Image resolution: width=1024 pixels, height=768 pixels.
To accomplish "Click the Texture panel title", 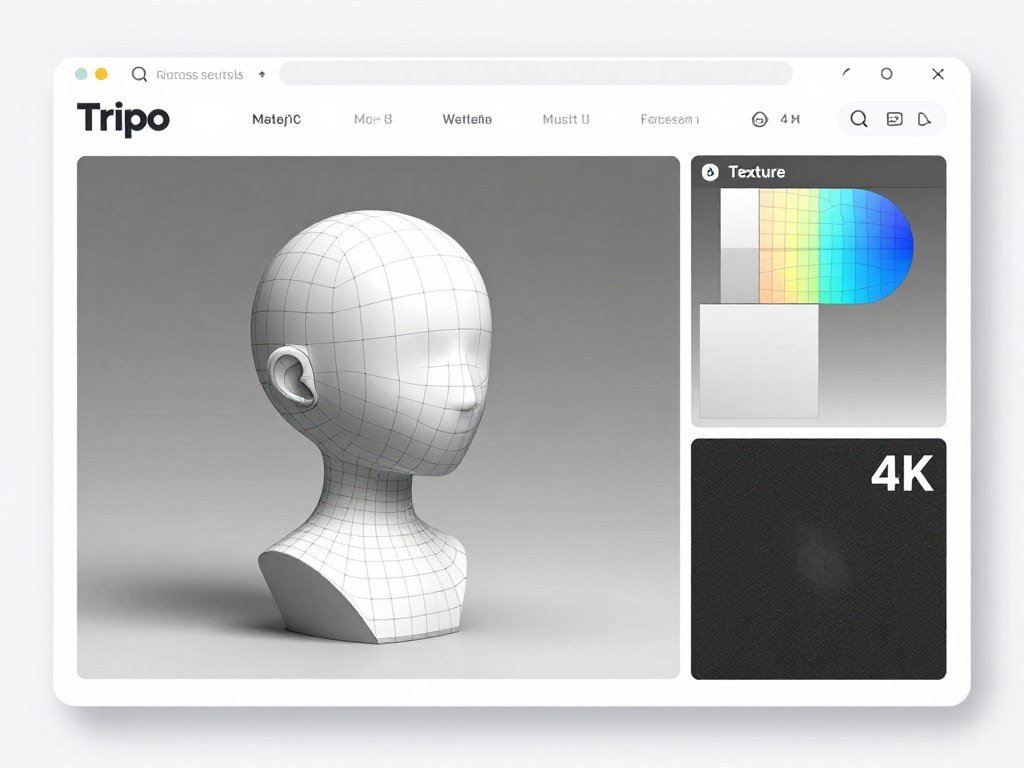I will click(757, 172).
